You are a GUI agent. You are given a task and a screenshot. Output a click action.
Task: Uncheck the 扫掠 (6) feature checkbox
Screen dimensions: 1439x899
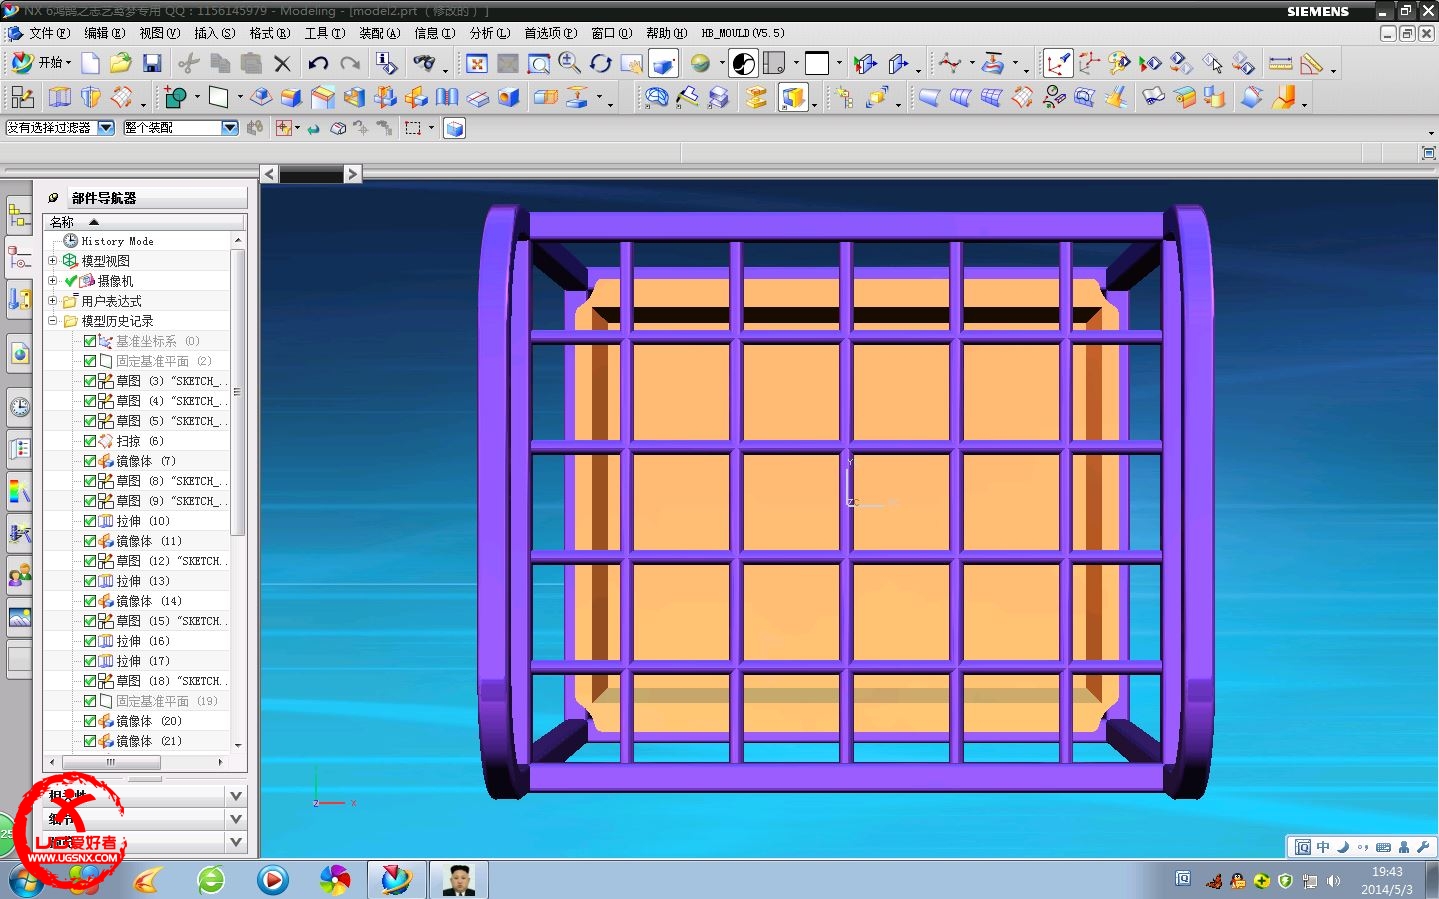click(x=90, y=441)
